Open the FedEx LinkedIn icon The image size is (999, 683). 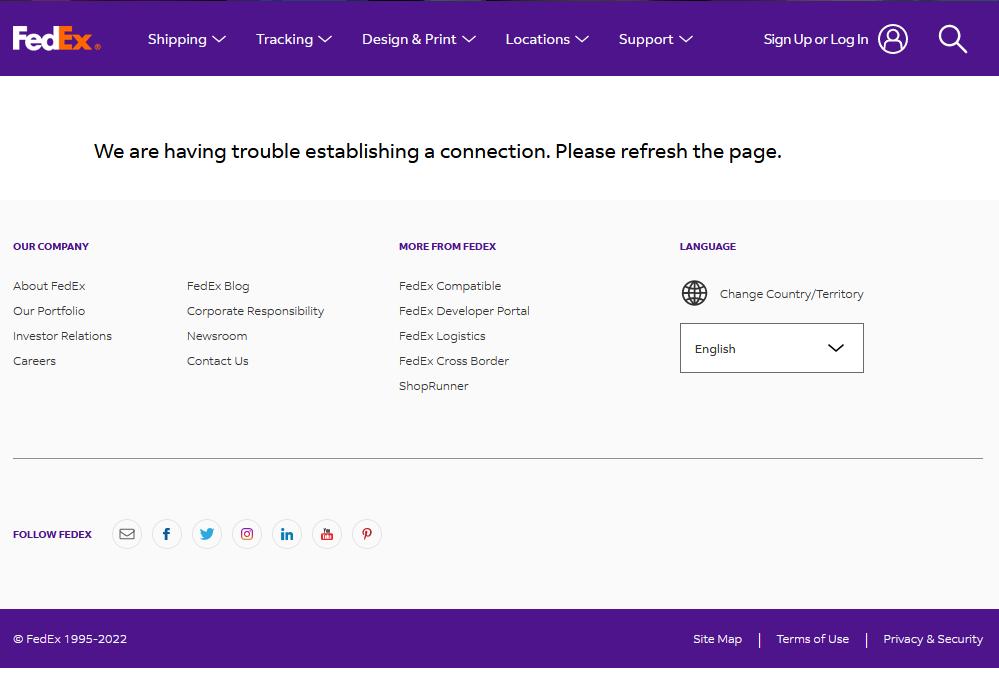287,534
